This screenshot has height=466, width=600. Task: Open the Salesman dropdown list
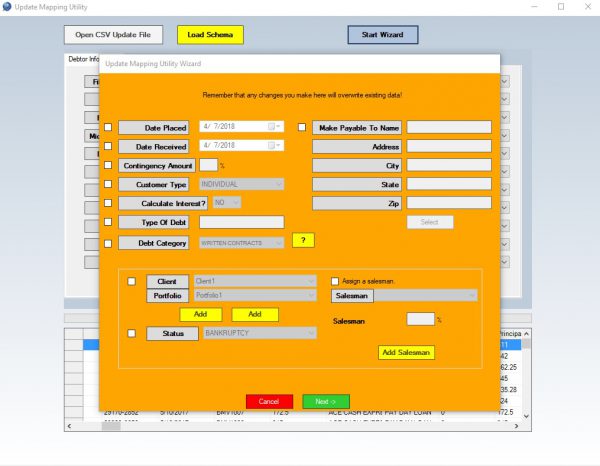pos(426,295)
